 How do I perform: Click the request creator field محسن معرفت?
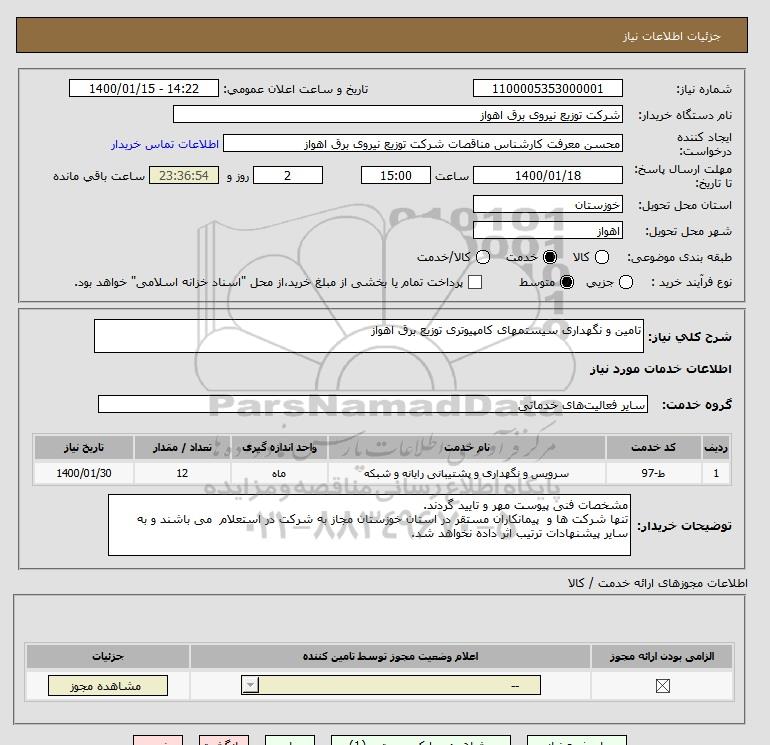tap(423, 144)
